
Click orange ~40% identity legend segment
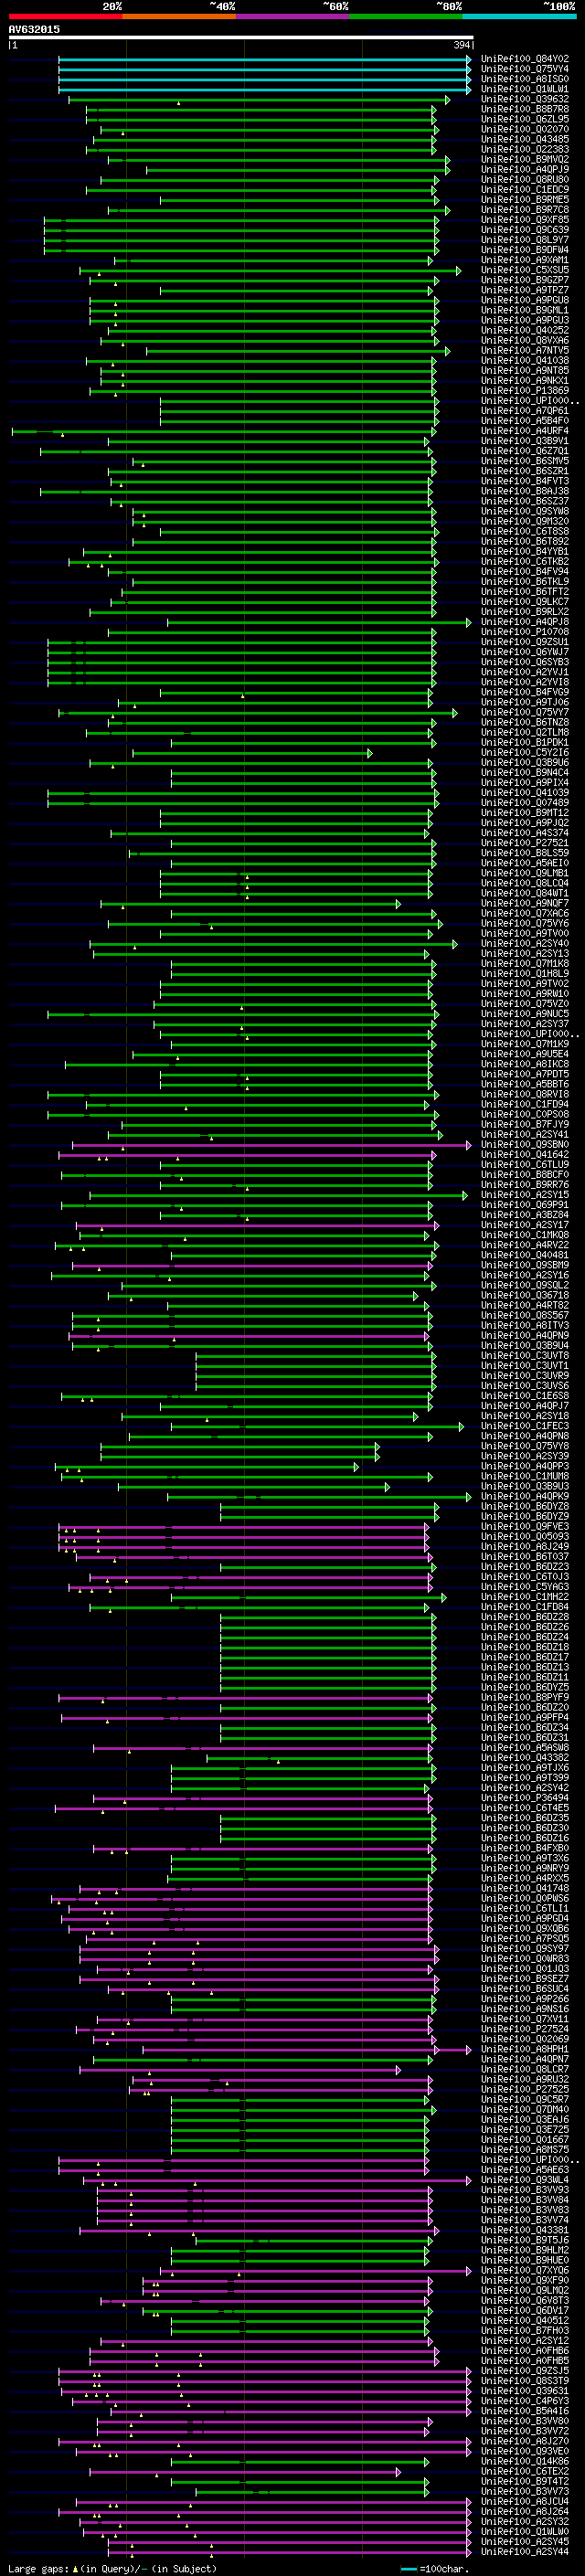179,16
